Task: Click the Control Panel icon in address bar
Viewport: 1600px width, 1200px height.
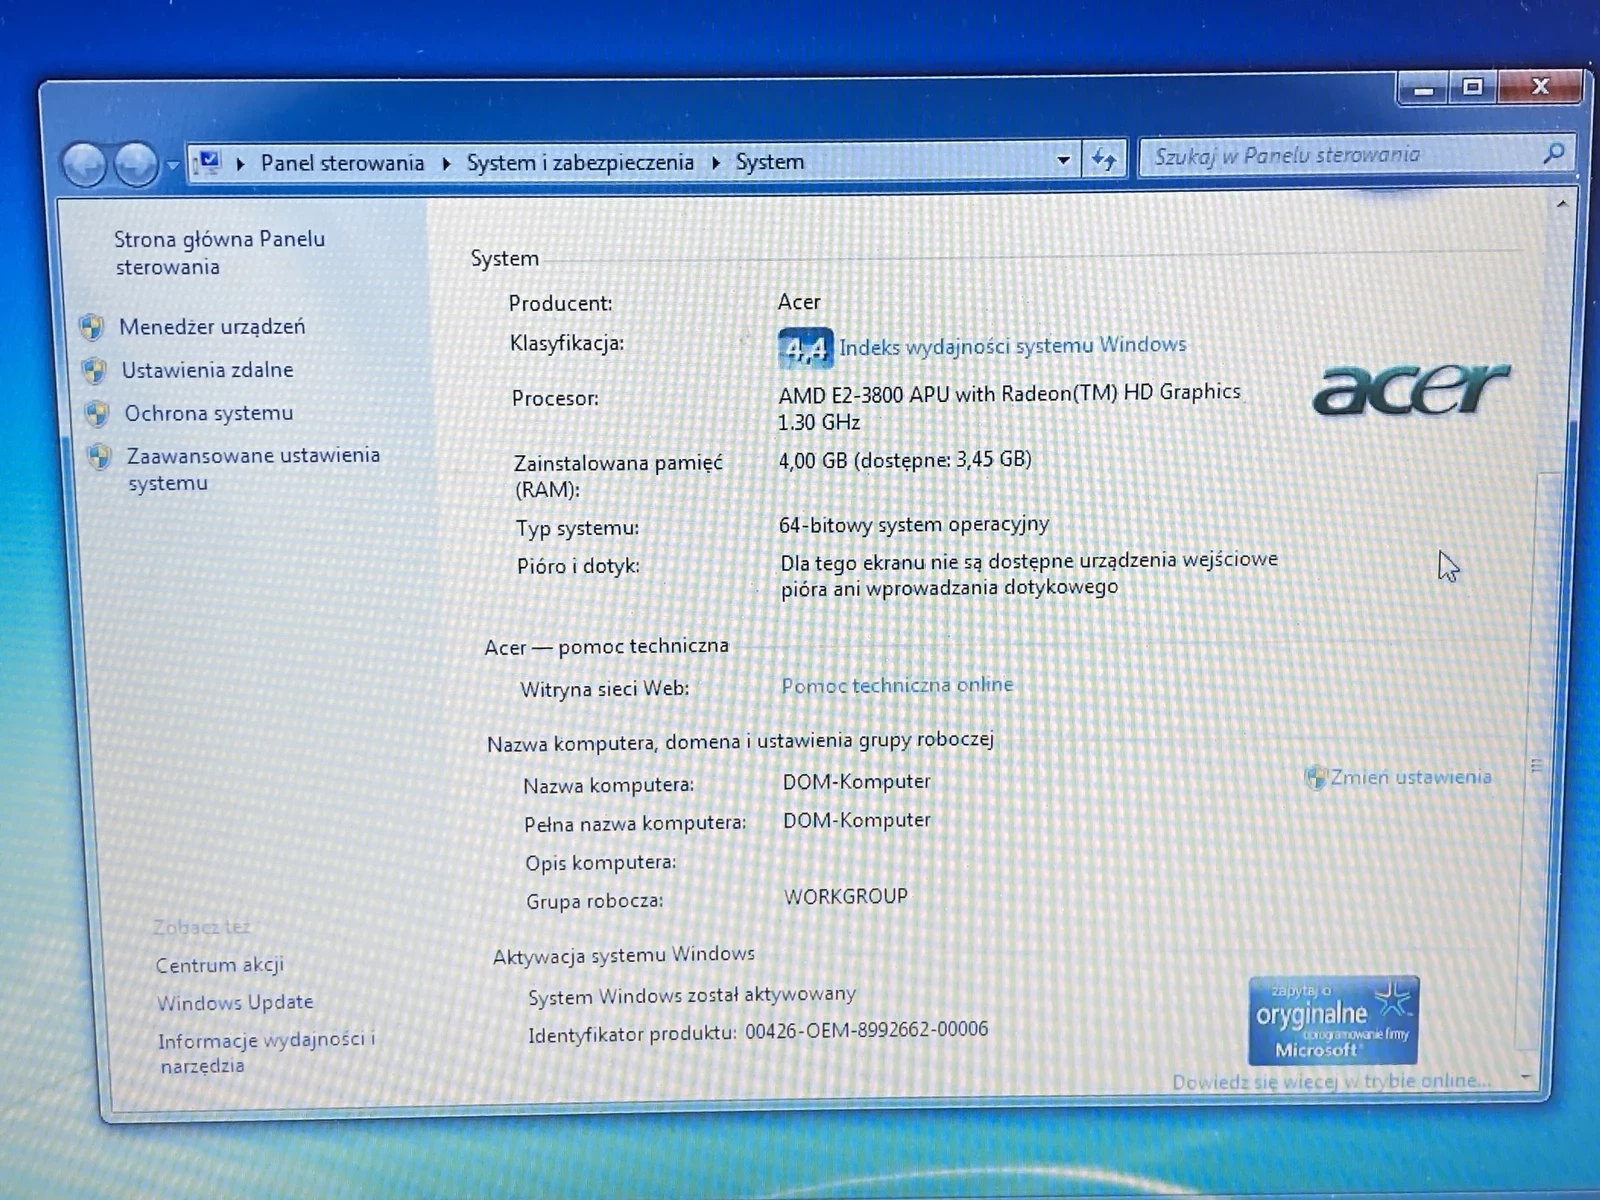Action: tap(208, 162)
